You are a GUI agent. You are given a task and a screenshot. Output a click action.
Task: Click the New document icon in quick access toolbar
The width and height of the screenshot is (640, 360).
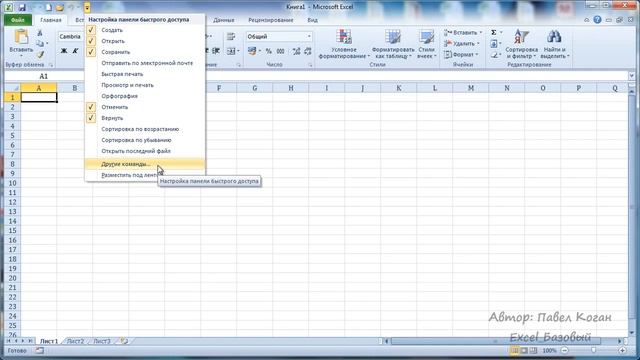(48, 7)
